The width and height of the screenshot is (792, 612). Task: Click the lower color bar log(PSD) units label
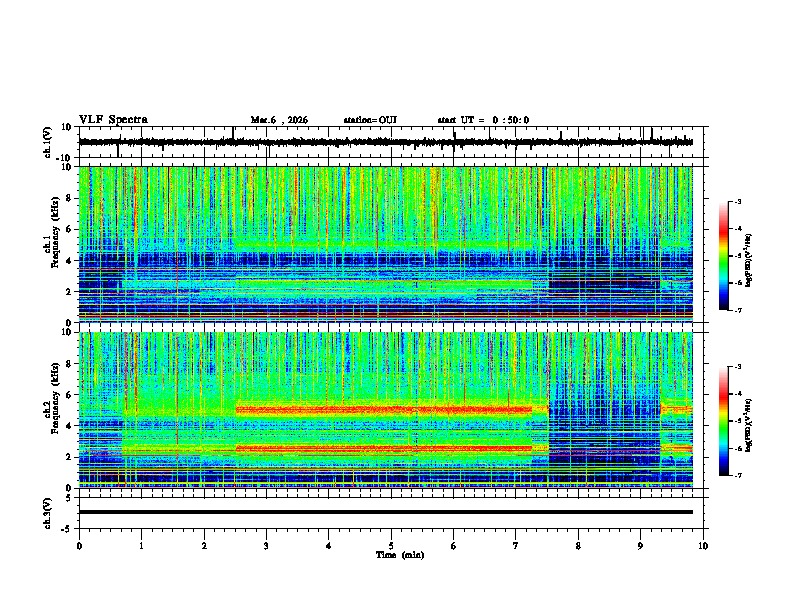click(x=748, y=425)
